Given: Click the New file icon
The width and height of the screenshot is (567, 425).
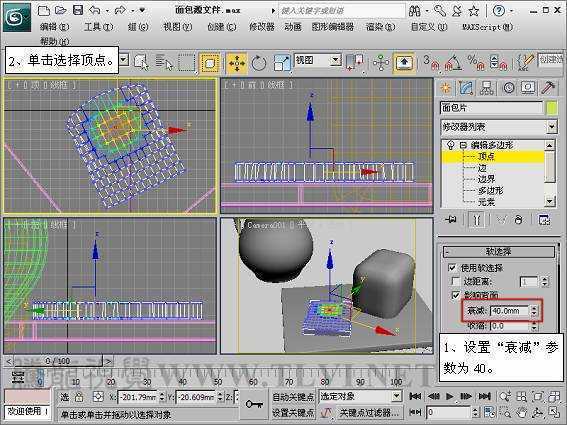Looking at the screenshot, I should [44, 10].
